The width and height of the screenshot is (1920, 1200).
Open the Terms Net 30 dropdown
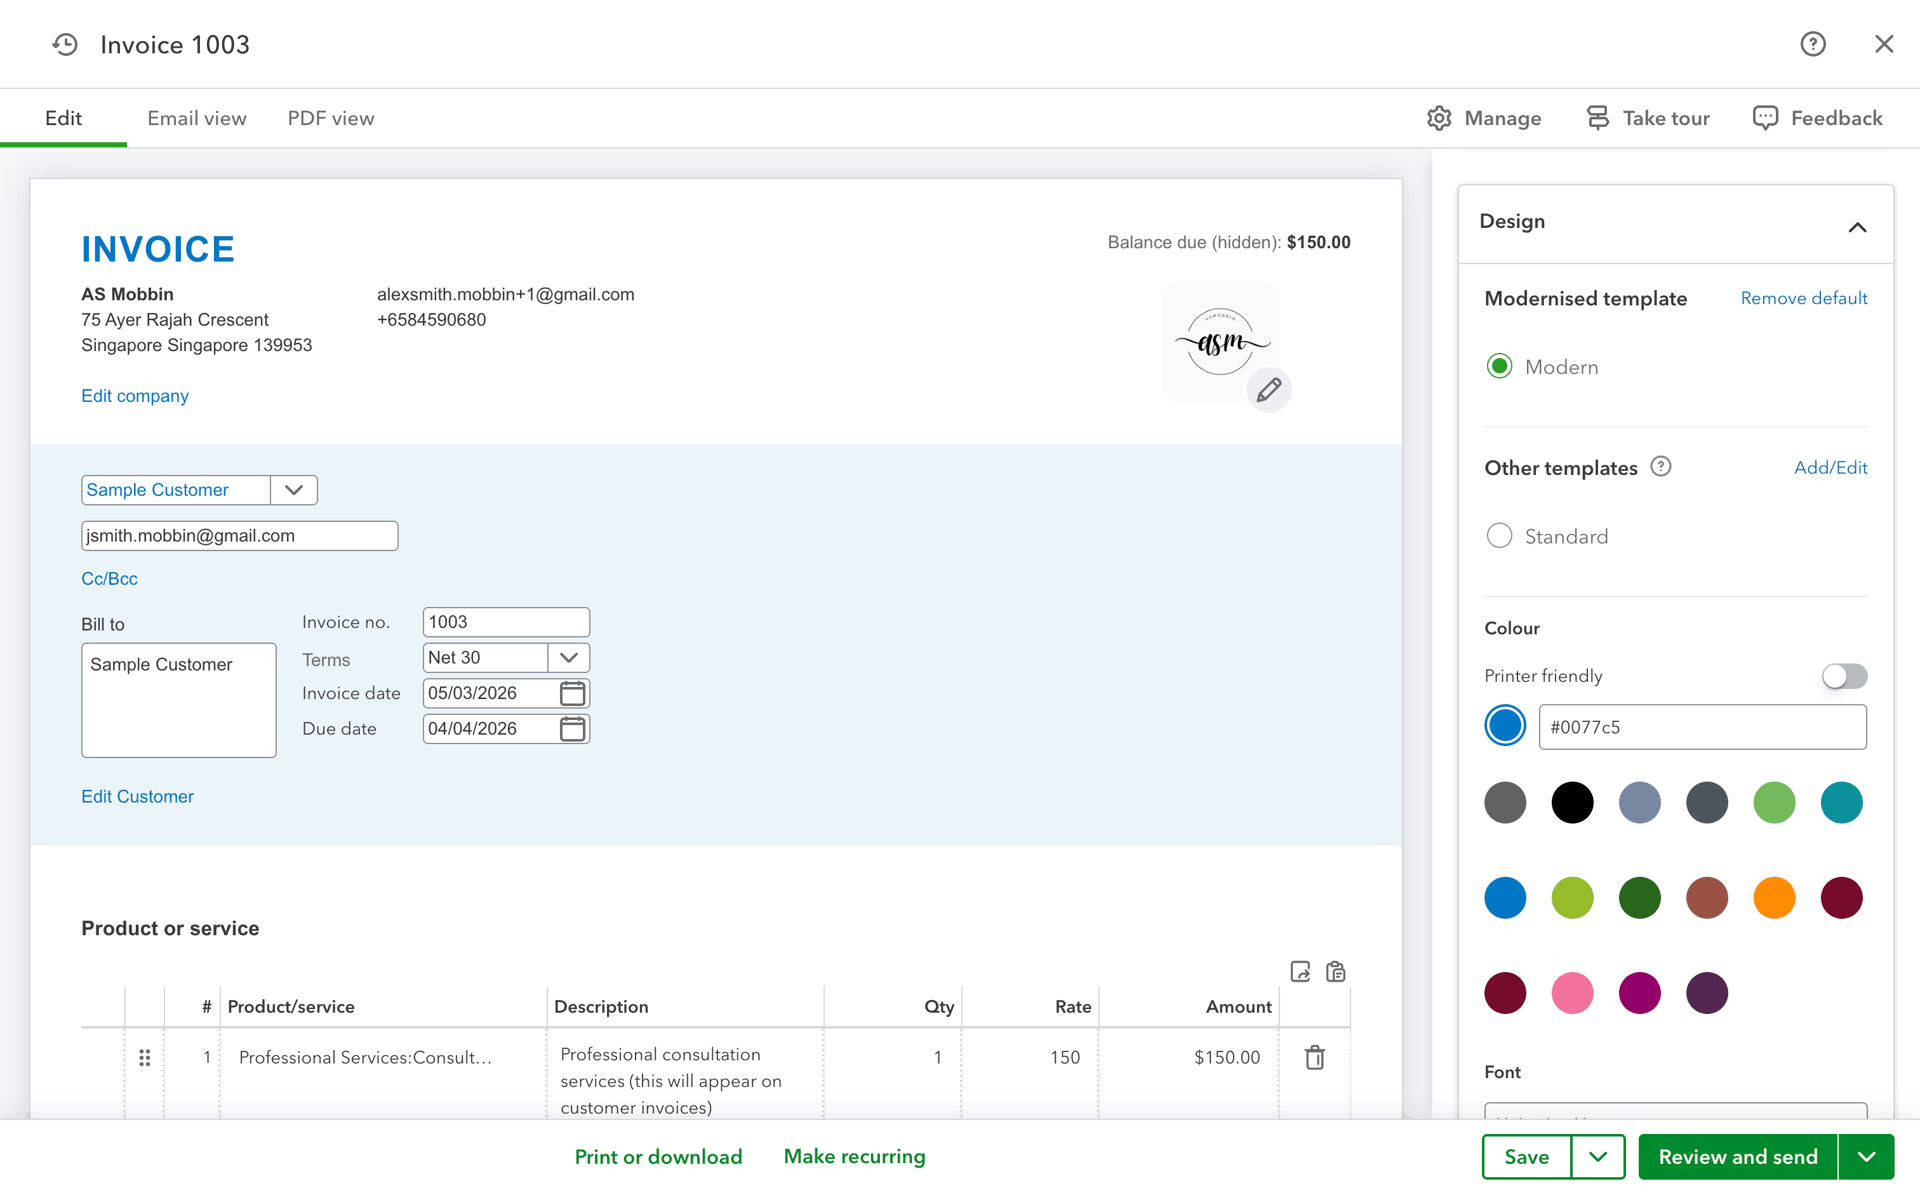click(x=569, y=658)
